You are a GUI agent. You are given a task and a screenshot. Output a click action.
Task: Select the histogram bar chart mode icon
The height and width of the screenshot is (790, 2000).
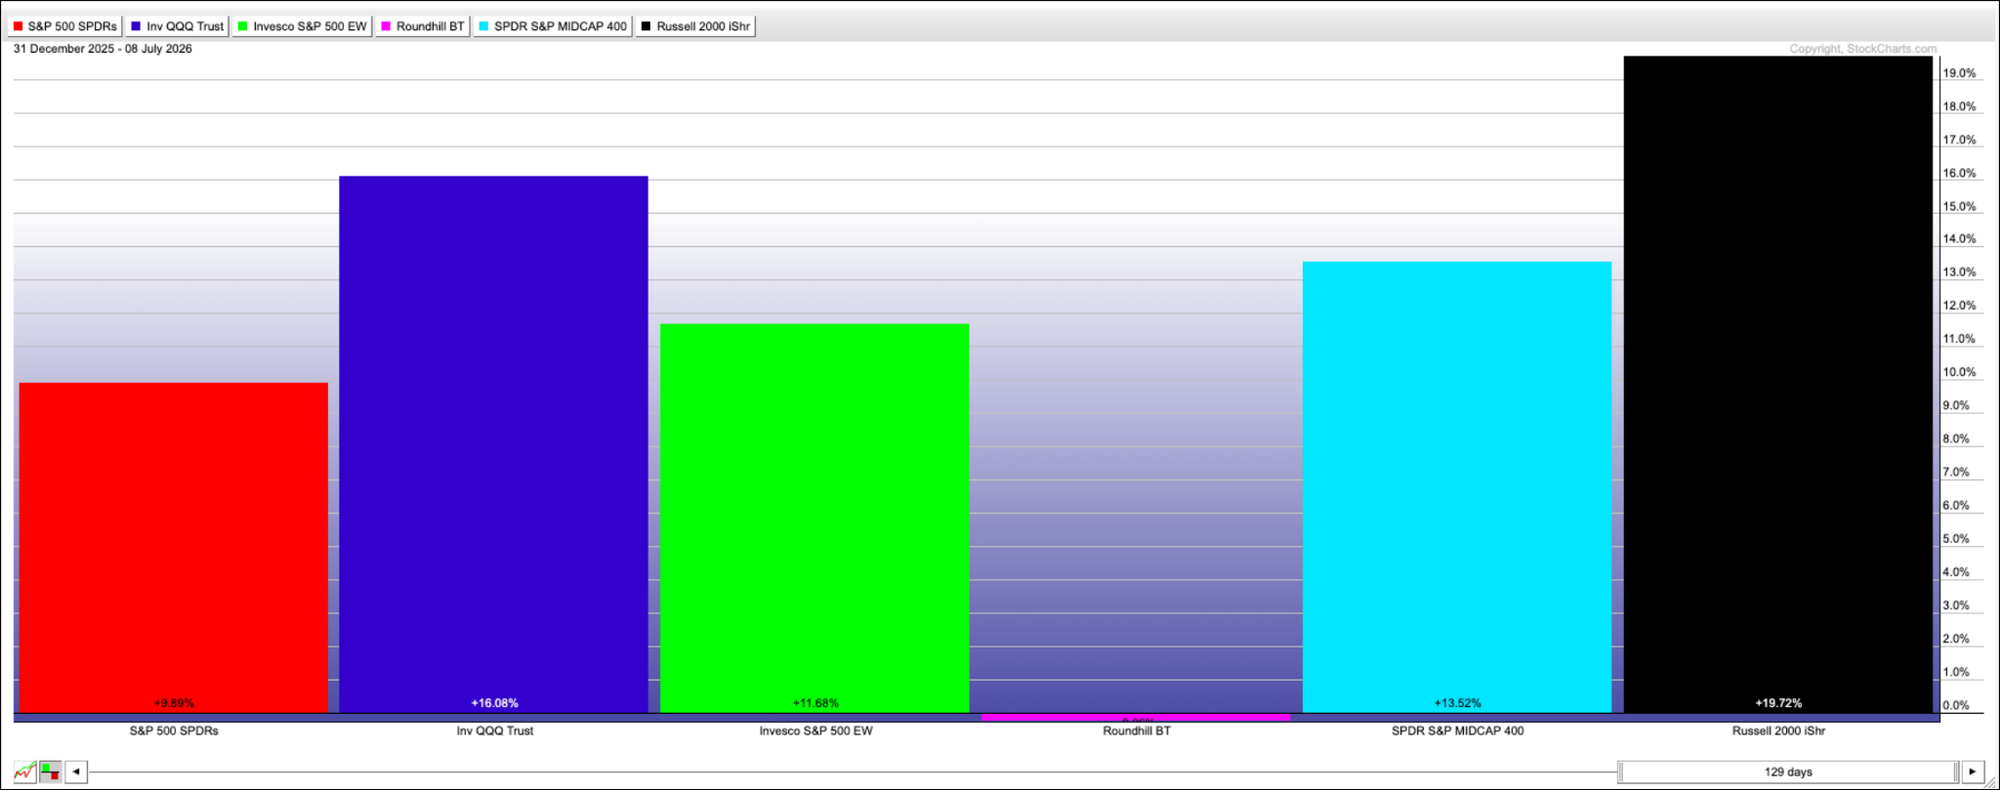[50, 772]
